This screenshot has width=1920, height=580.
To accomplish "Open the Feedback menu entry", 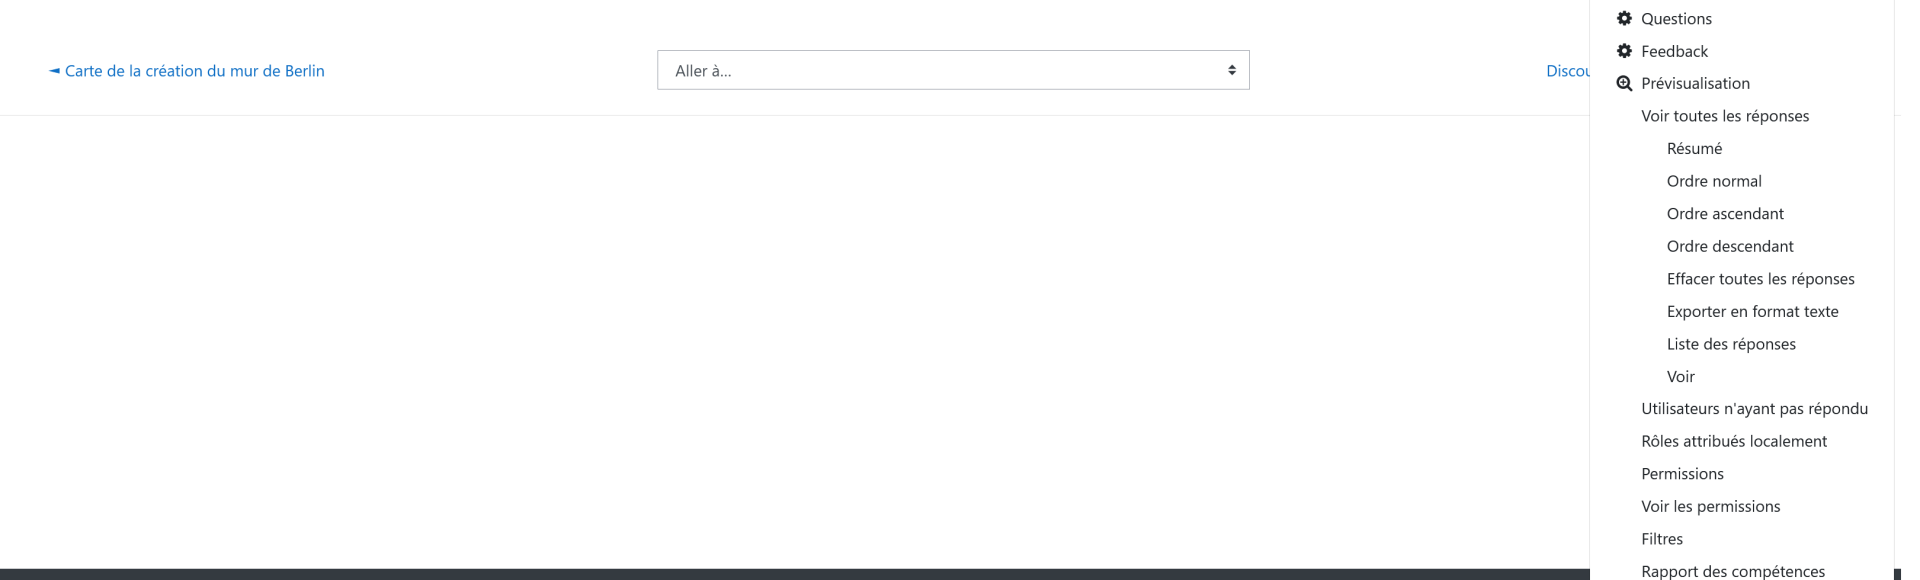I will (x=1674, y=51).
